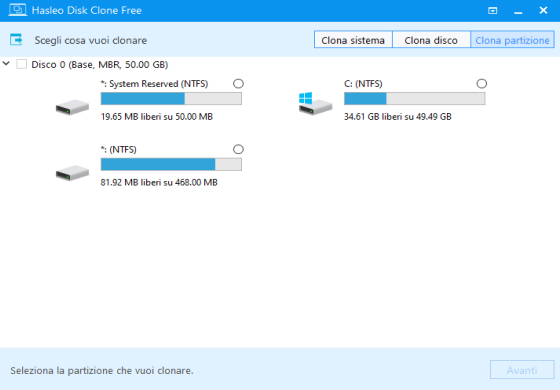Click the Hasleo Disk Clone app logo
560x390 pixels.
pyautogui.click(x=17, y=10)
